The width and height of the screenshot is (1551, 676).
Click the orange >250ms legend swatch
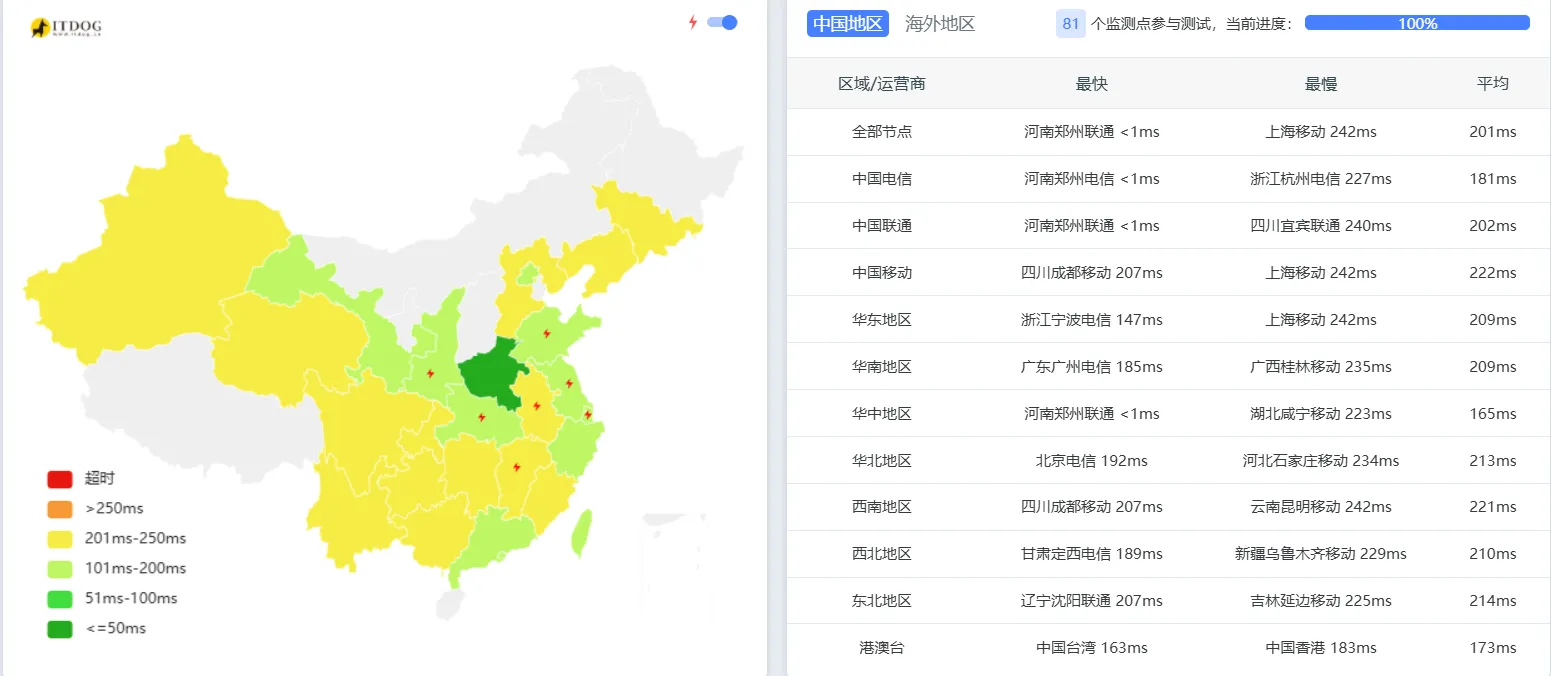tap(60, 509)
